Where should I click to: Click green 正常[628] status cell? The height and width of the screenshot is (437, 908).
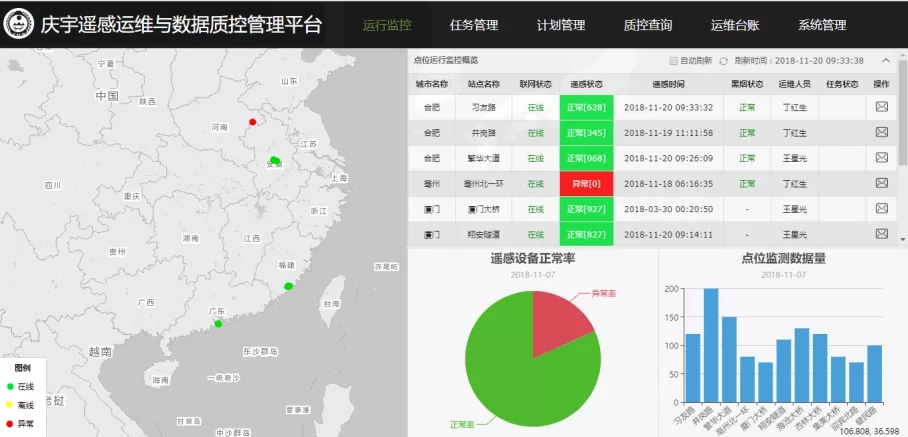click(585, 108)
